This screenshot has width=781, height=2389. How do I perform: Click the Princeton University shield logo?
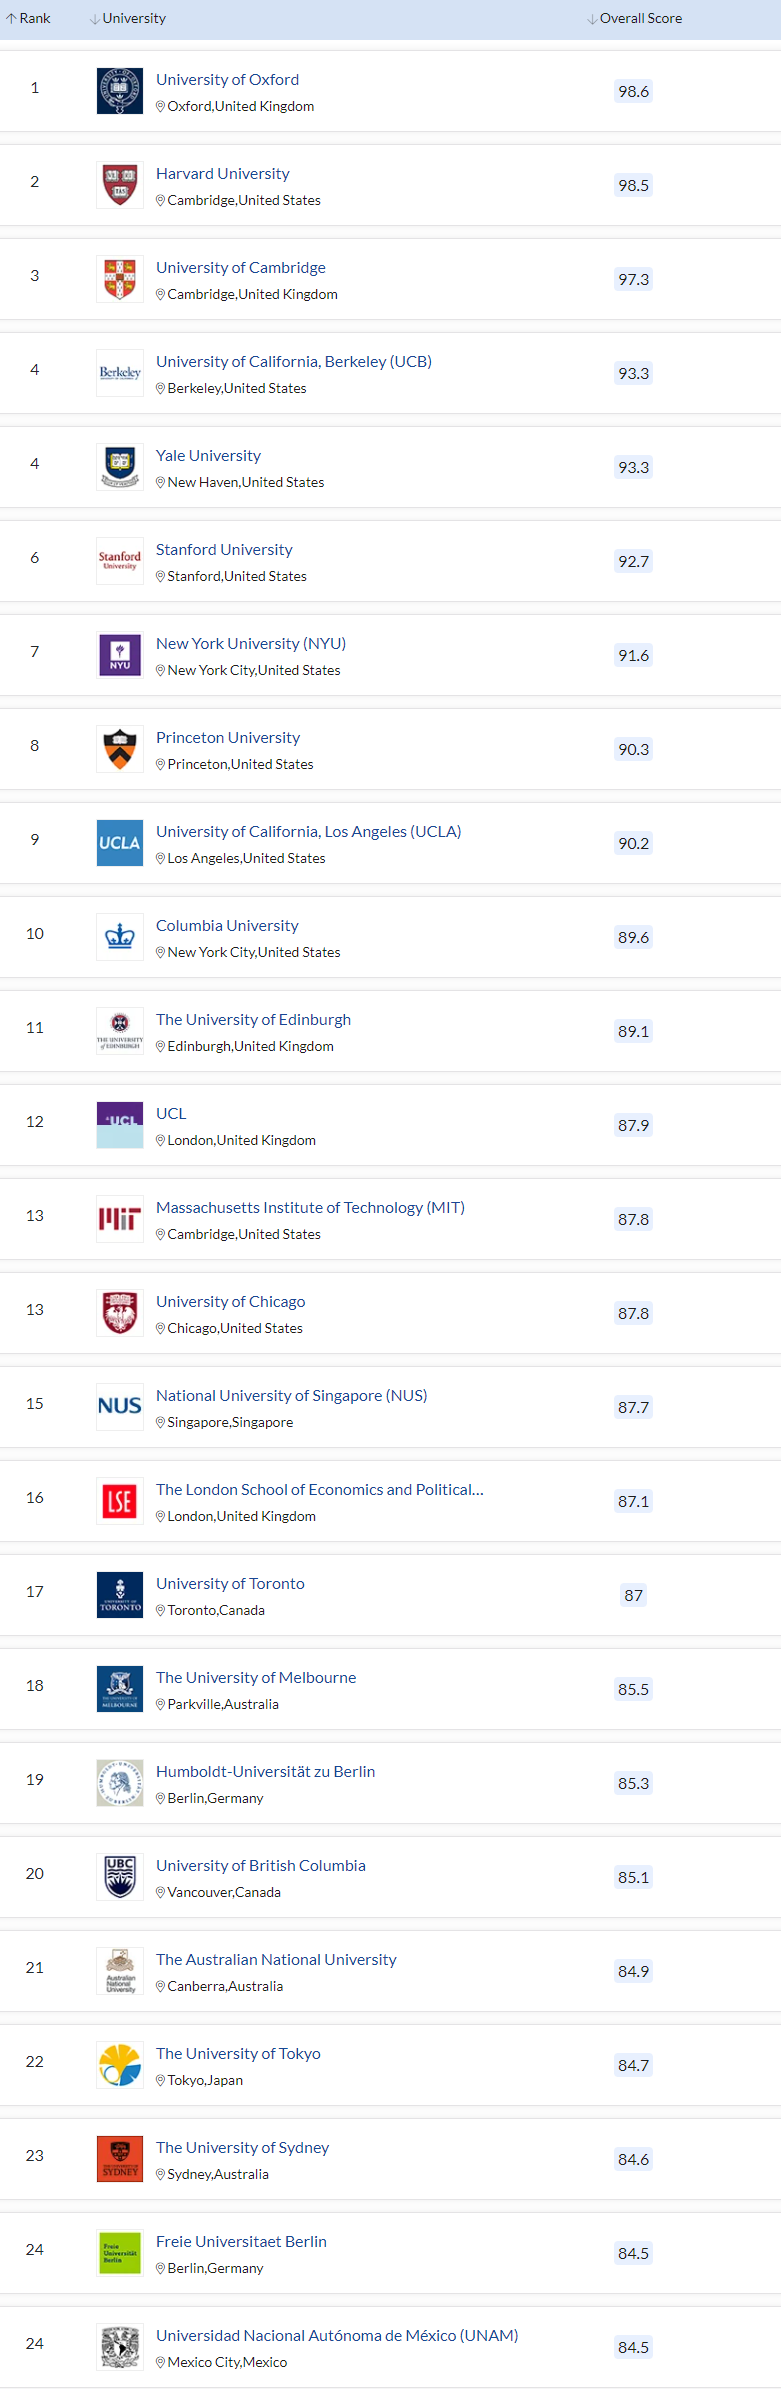point(120,749)
